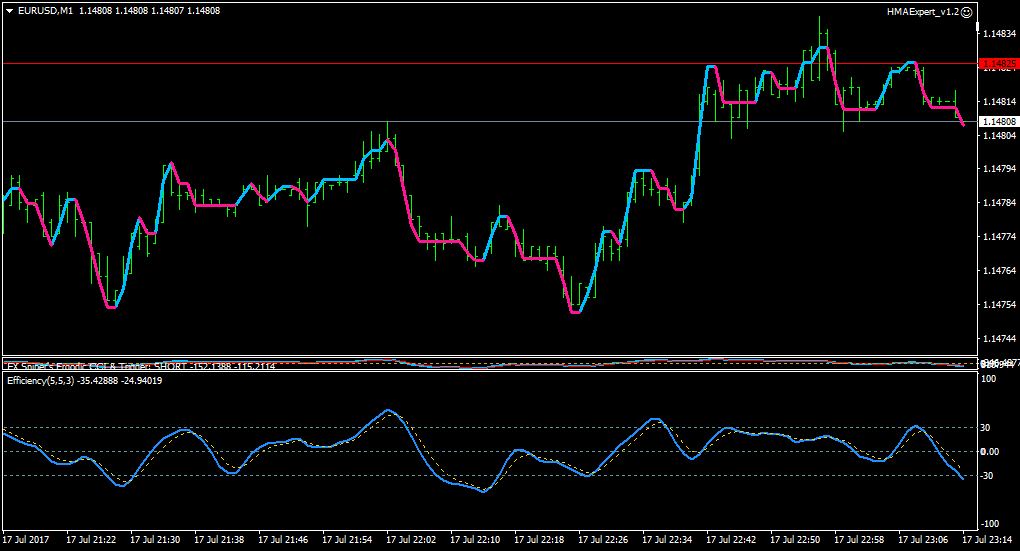This screenshot has width=1020, height=551.
Task: Click the 1.14744 label on price axis
Action: [x=1000, y=338]
